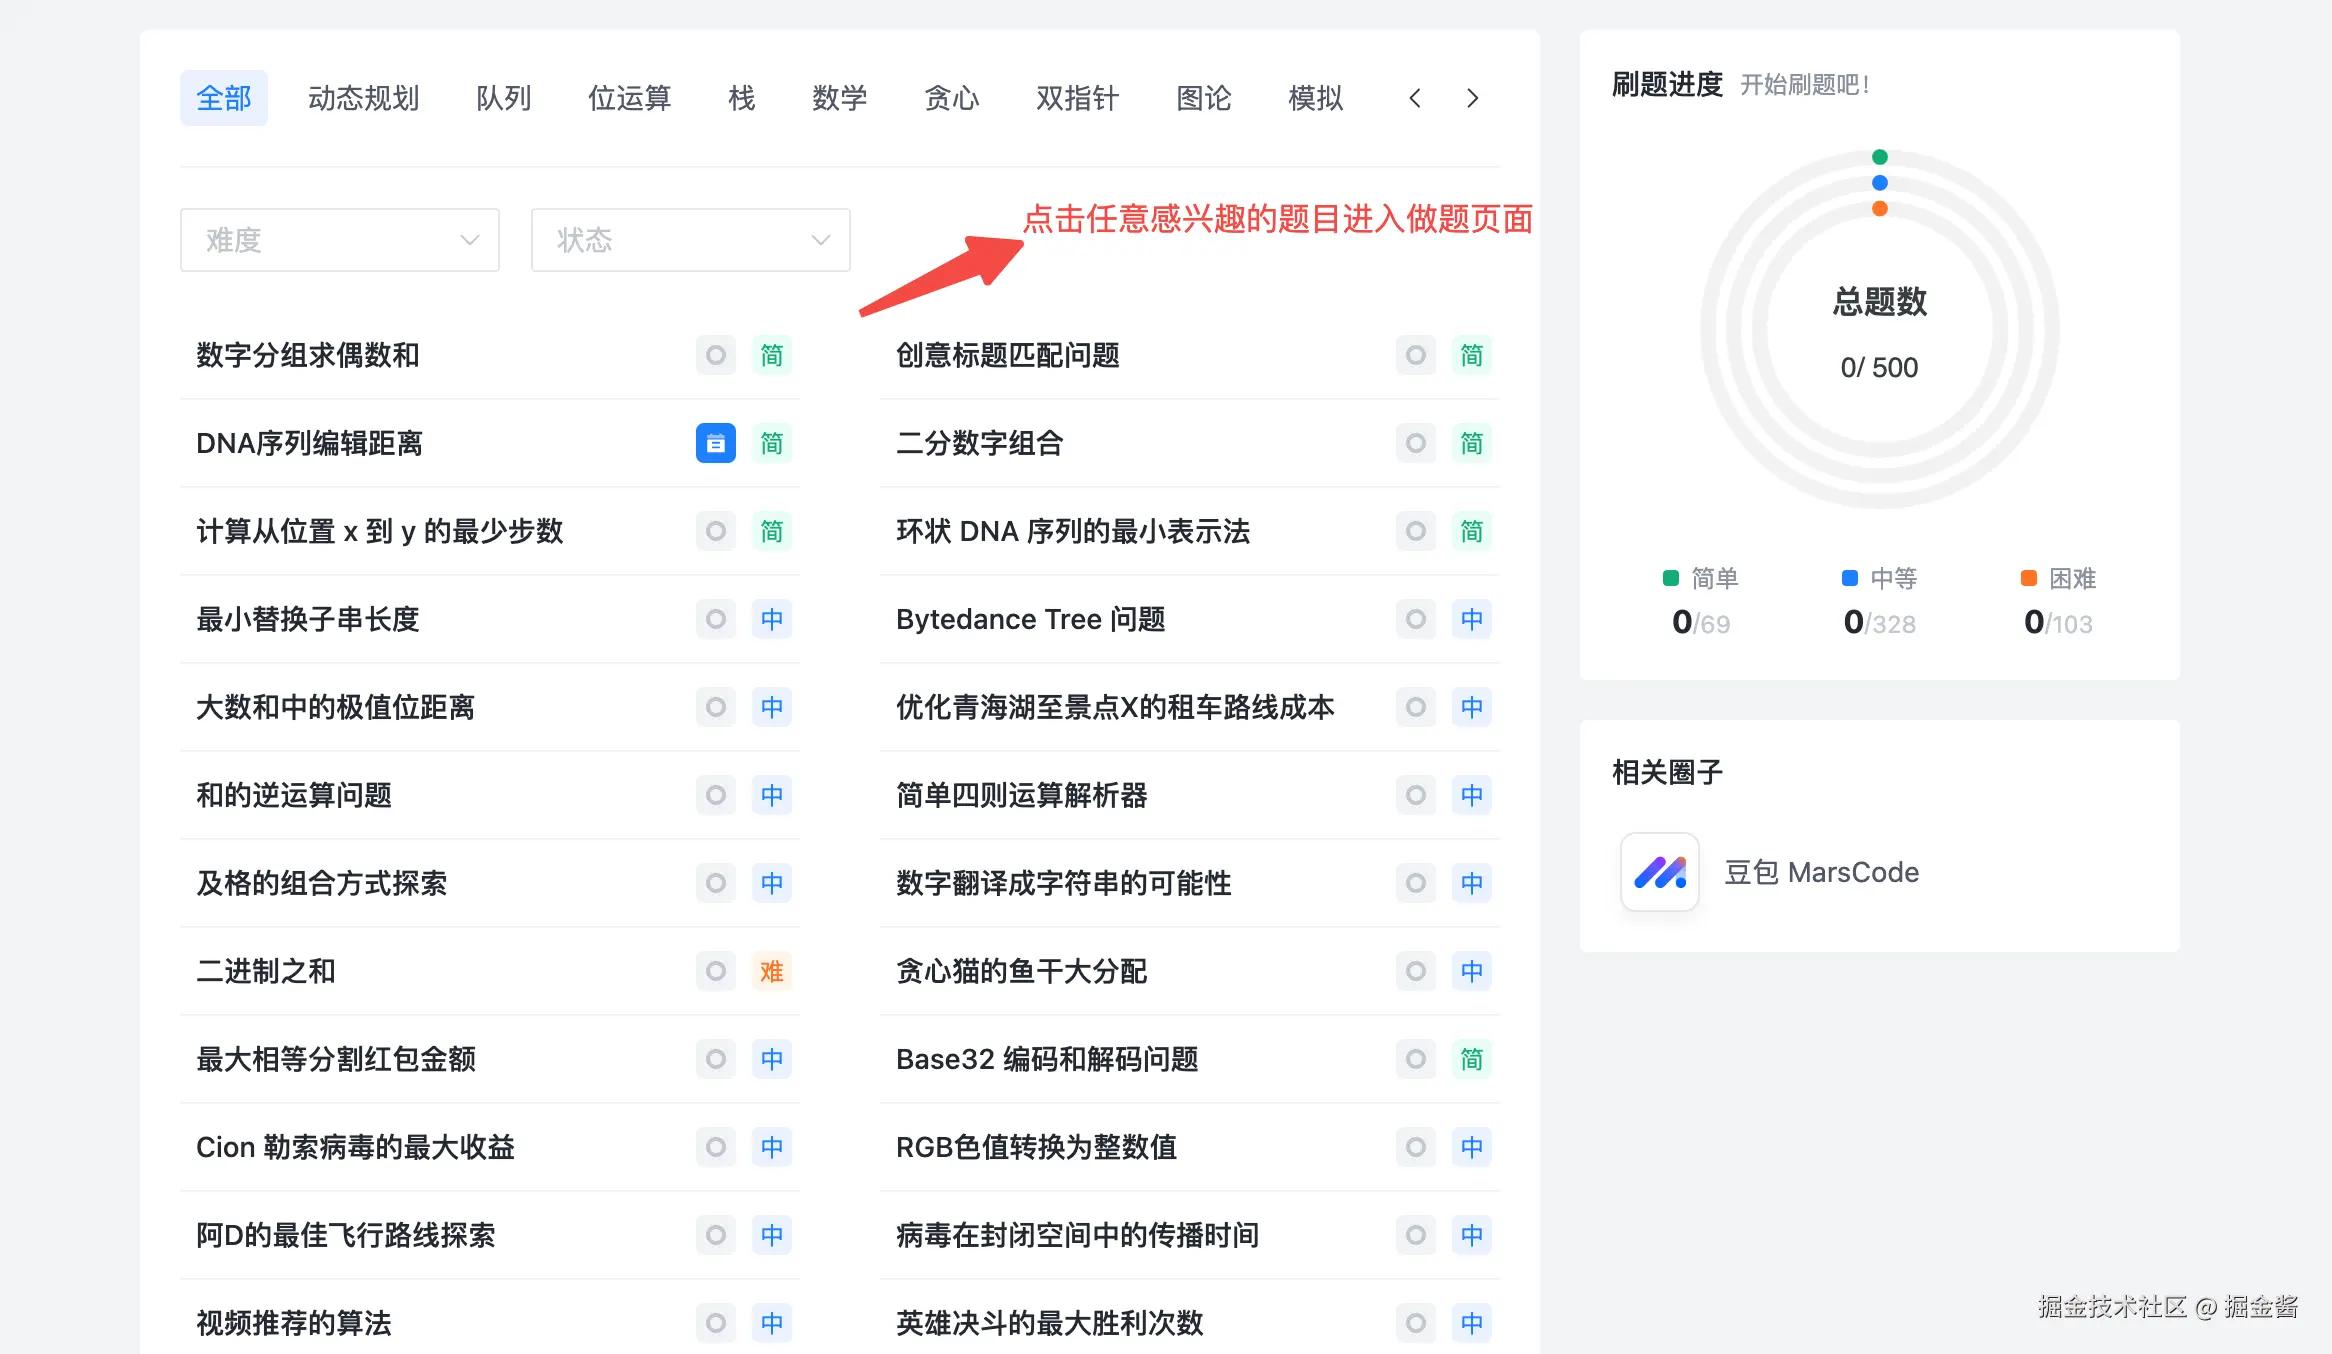Open the problem 阿D的最佳飞行路线探索
This screenshot has width=2332, height=1354.
tap(345, 1235)
